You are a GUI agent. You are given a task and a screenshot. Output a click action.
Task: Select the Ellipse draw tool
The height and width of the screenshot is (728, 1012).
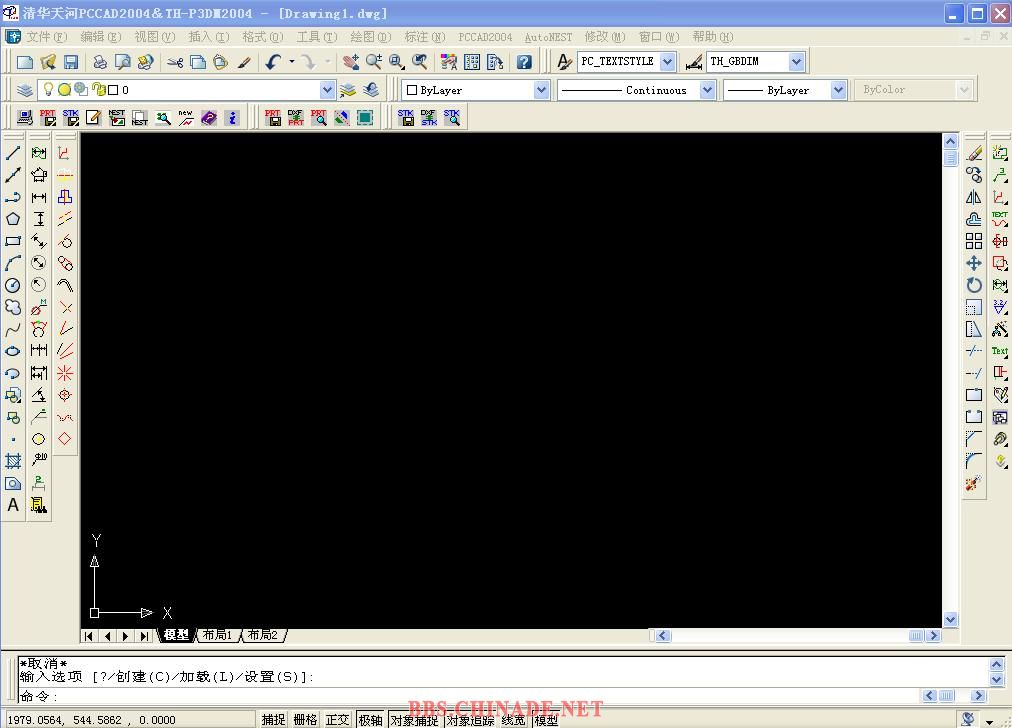tap(13, 351)
